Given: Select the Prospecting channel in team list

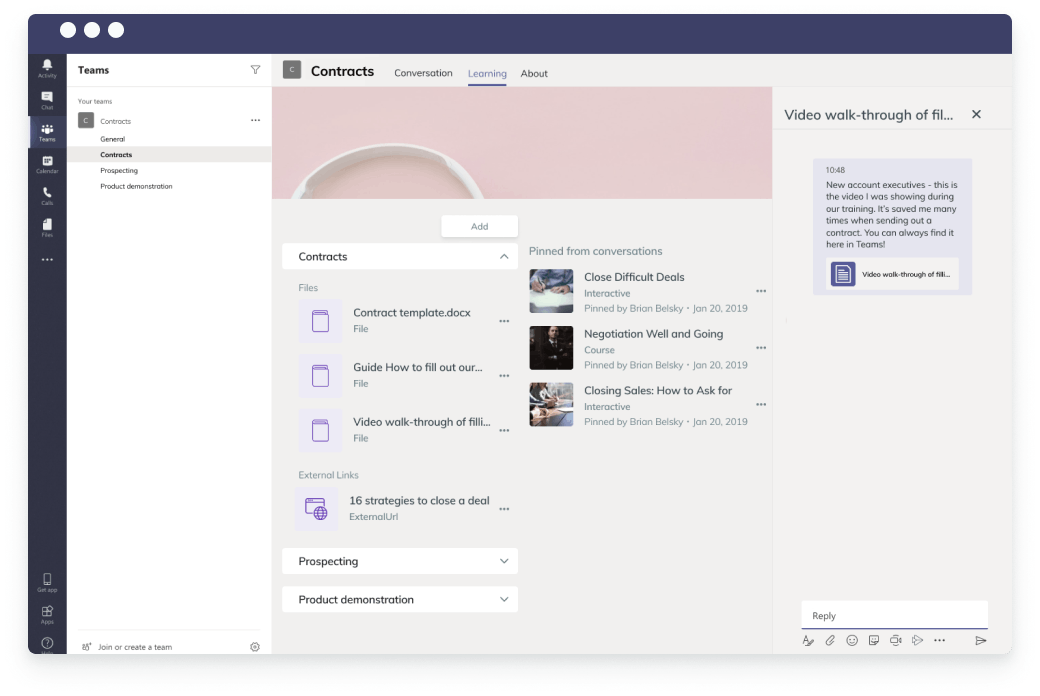Looking at the screenshot, I should [x=119, y=171].
